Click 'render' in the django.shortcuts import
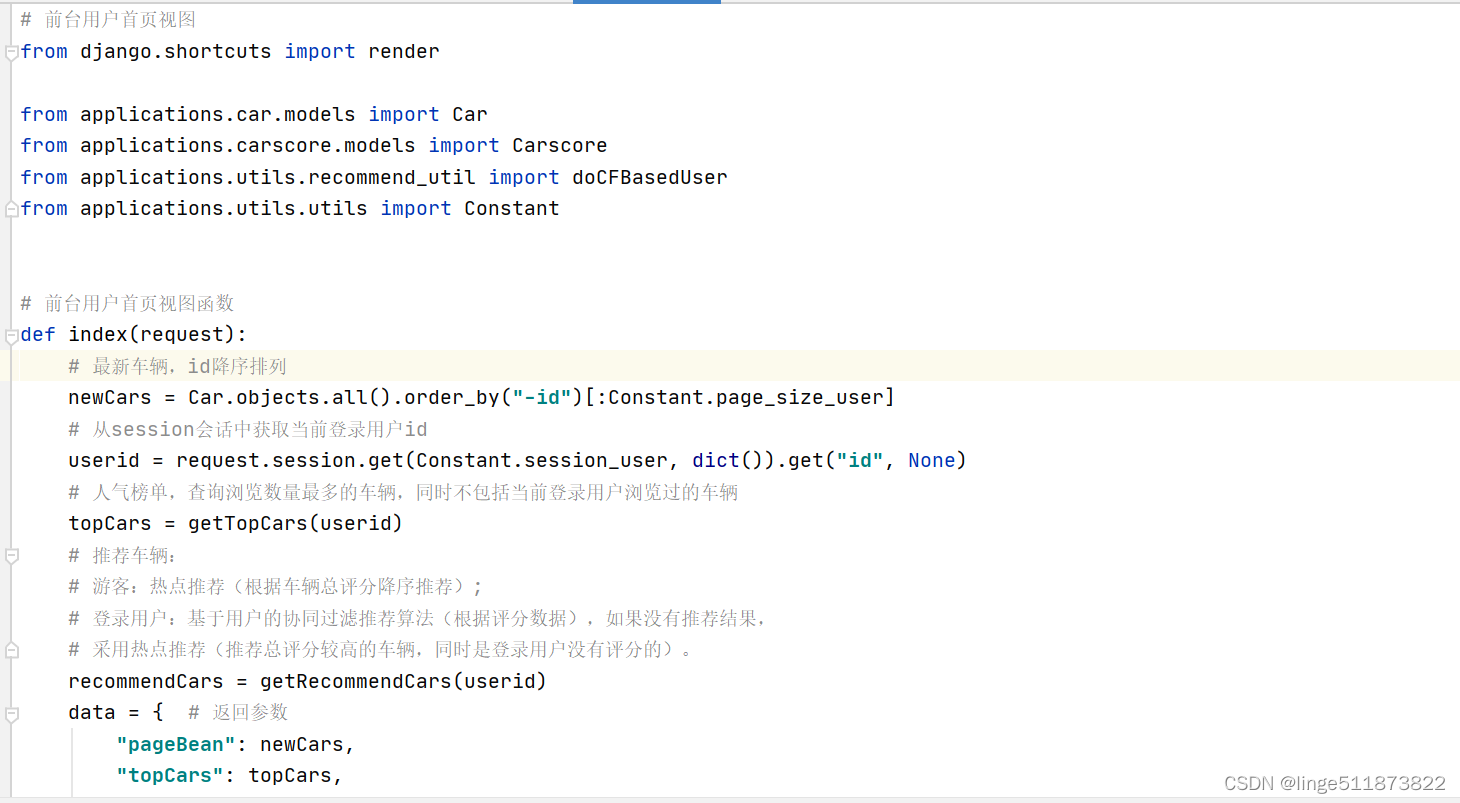This screenshot has width=1460, height=803. coord(404,51)
